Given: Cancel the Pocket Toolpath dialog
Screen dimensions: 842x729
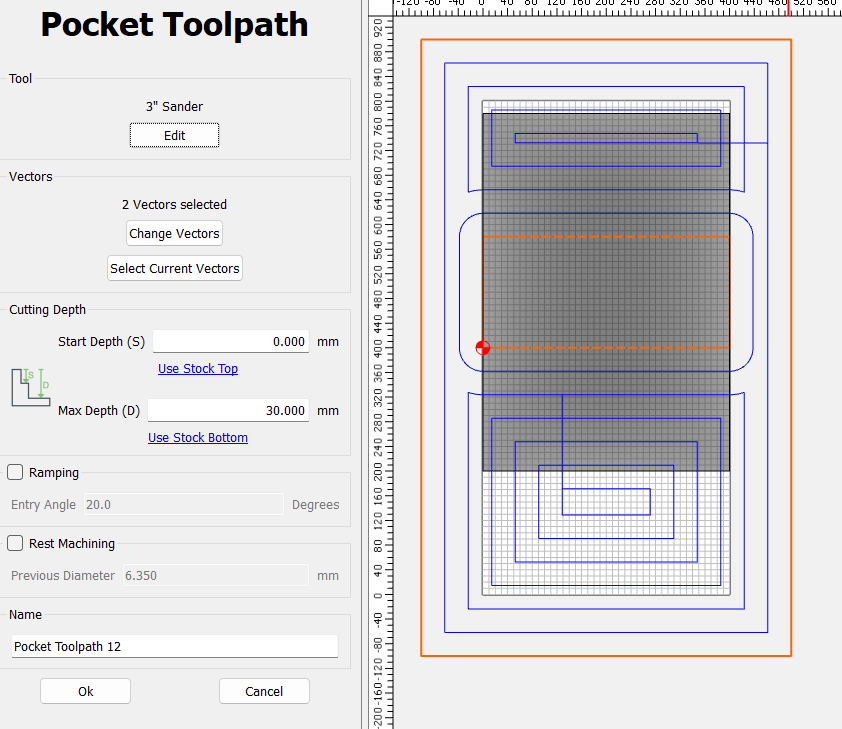Looking at the screenshot, I should pyautogui.click(x=264, y=691).
